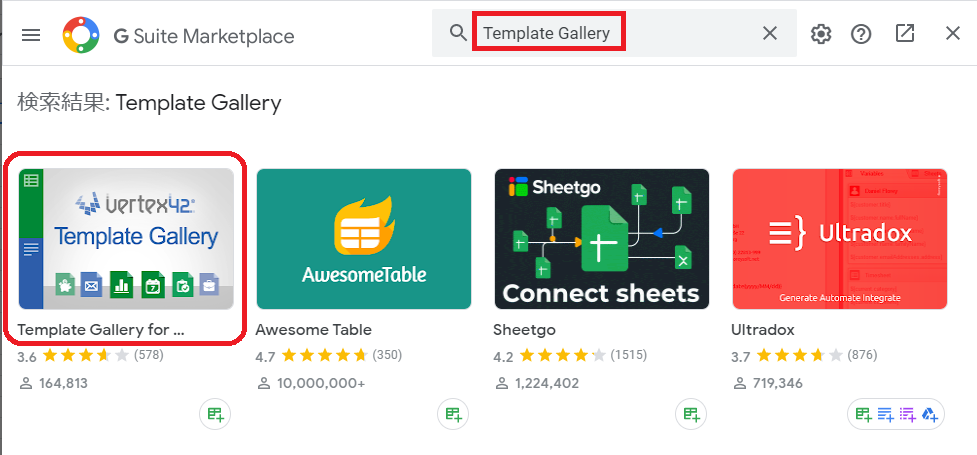Clear the search text with X
Image resolution: width=977 pixels, height=455 pixels.
pos(770,33)
